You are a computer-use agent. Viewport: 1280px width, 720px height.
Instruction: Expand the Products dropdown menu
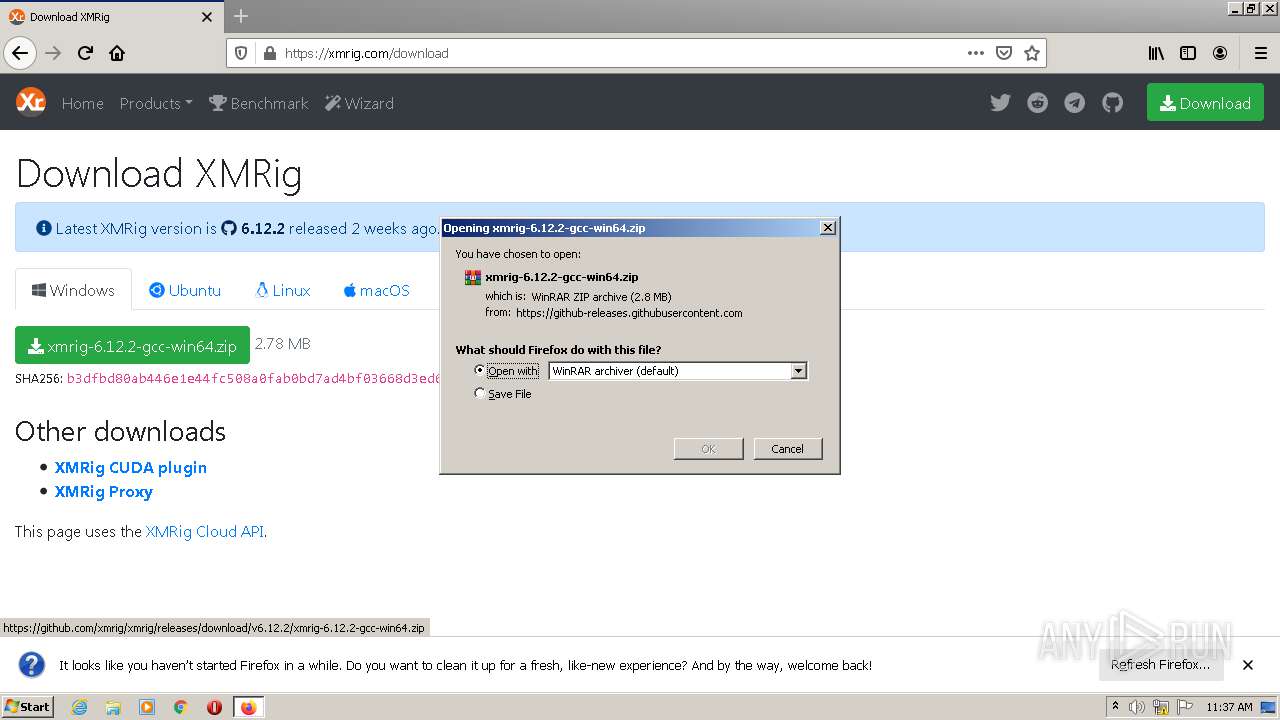click(x=156, y=103)
